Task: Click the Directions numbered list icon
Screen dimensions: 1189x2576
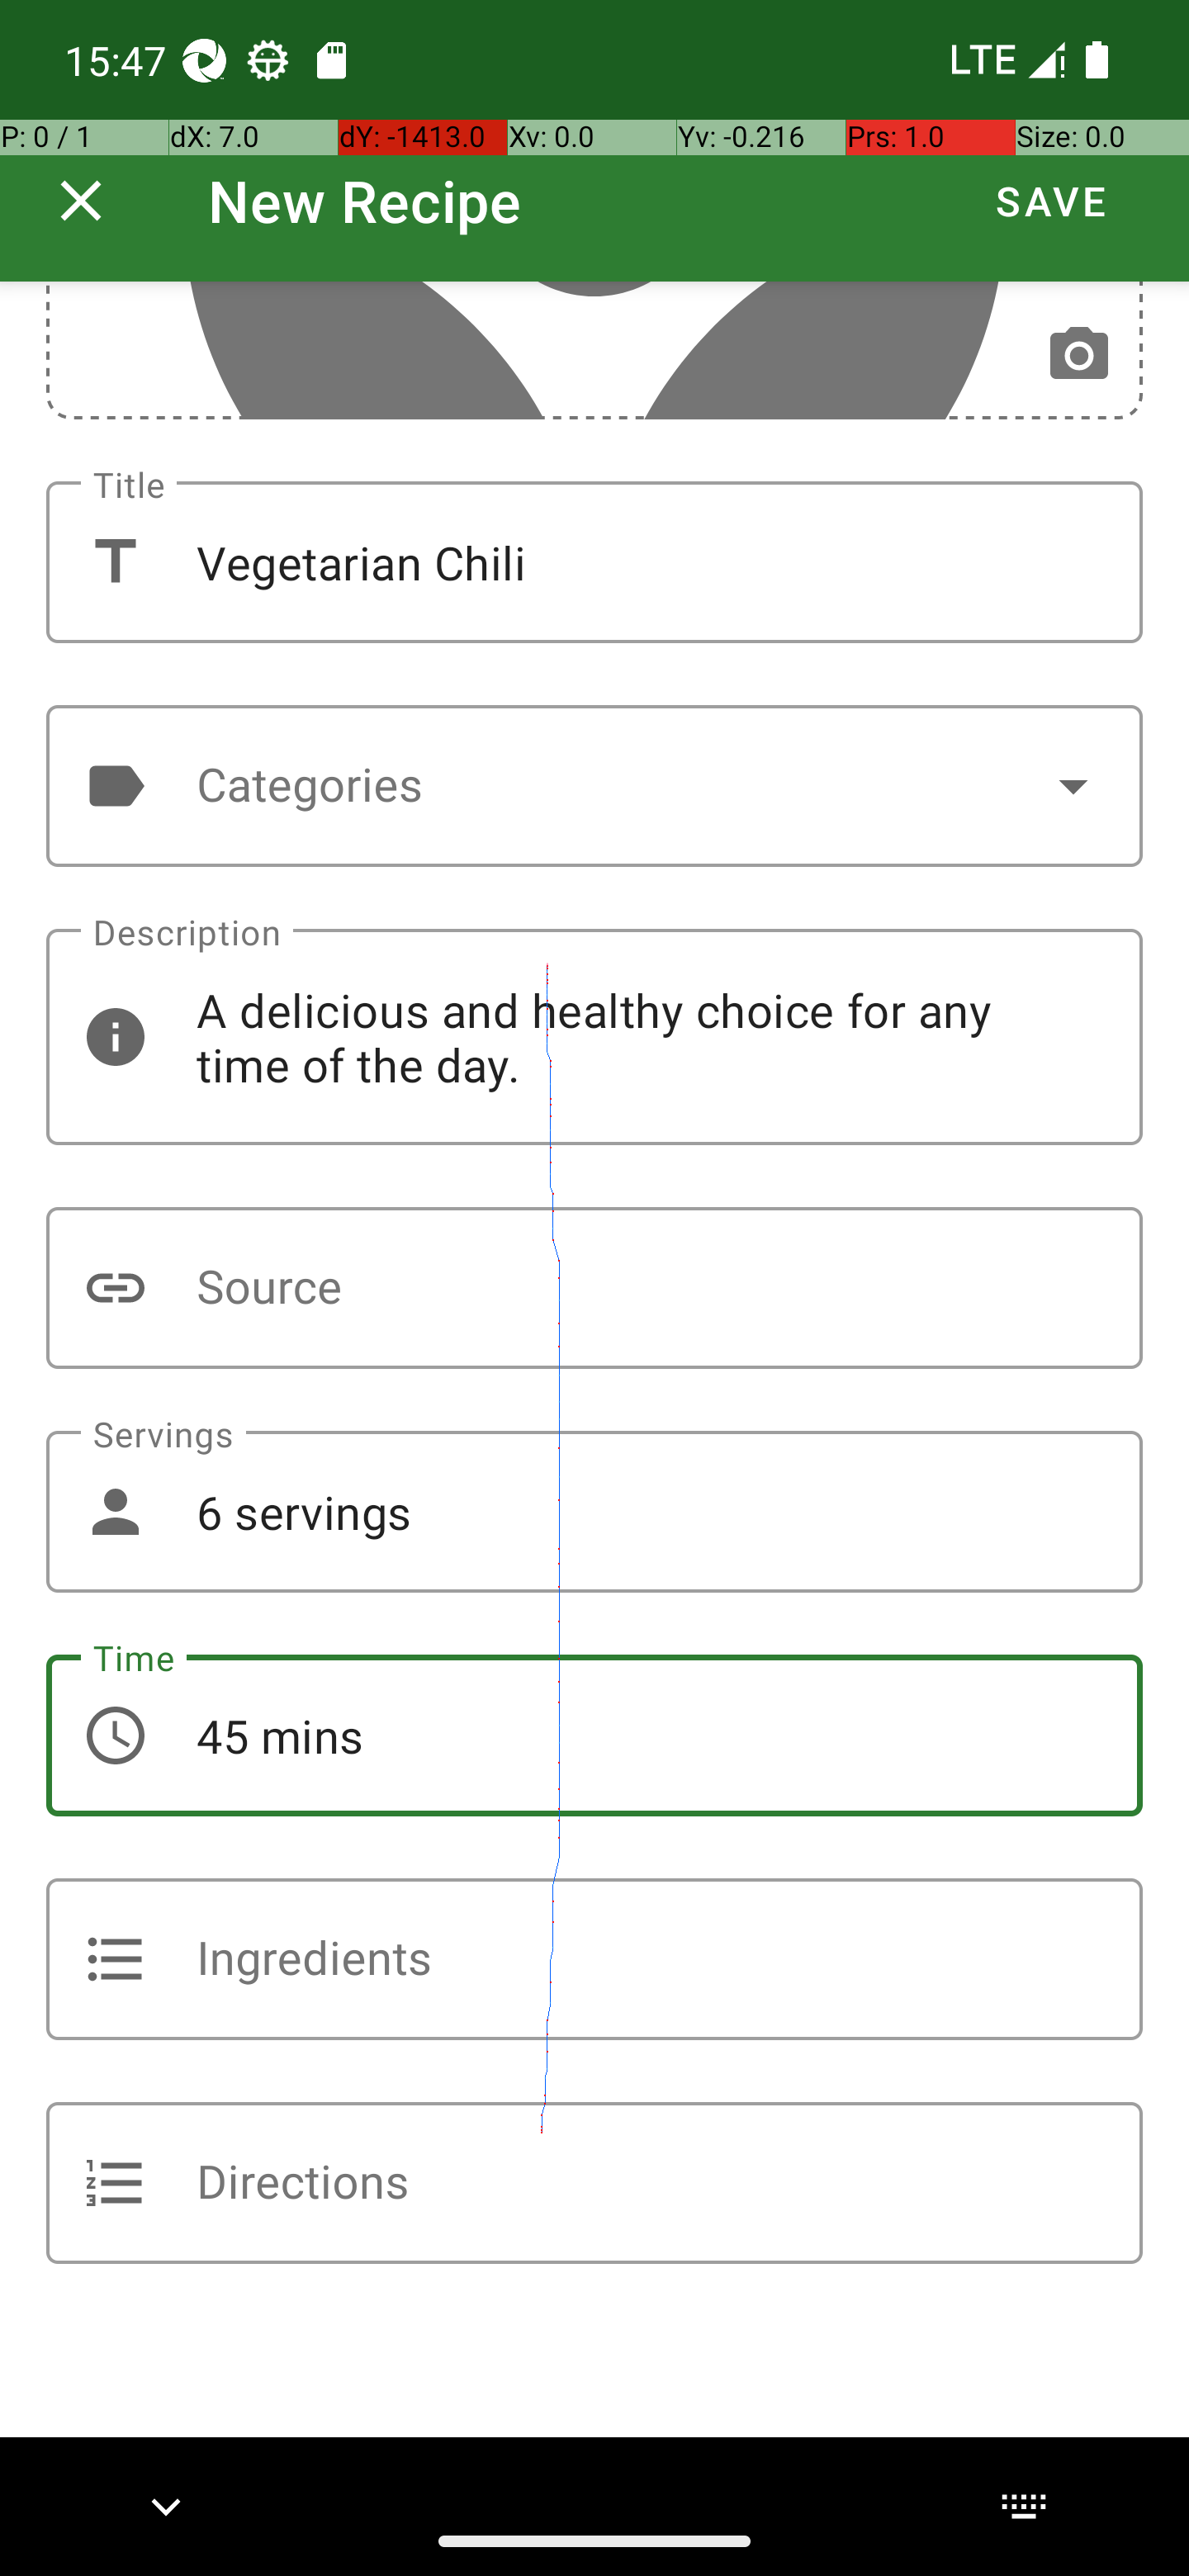Action: coord(115,2183)
